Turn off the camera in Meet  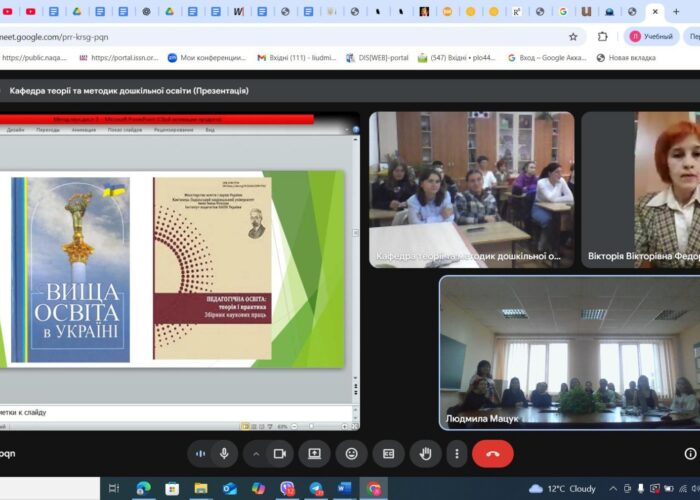pos(280,453)
